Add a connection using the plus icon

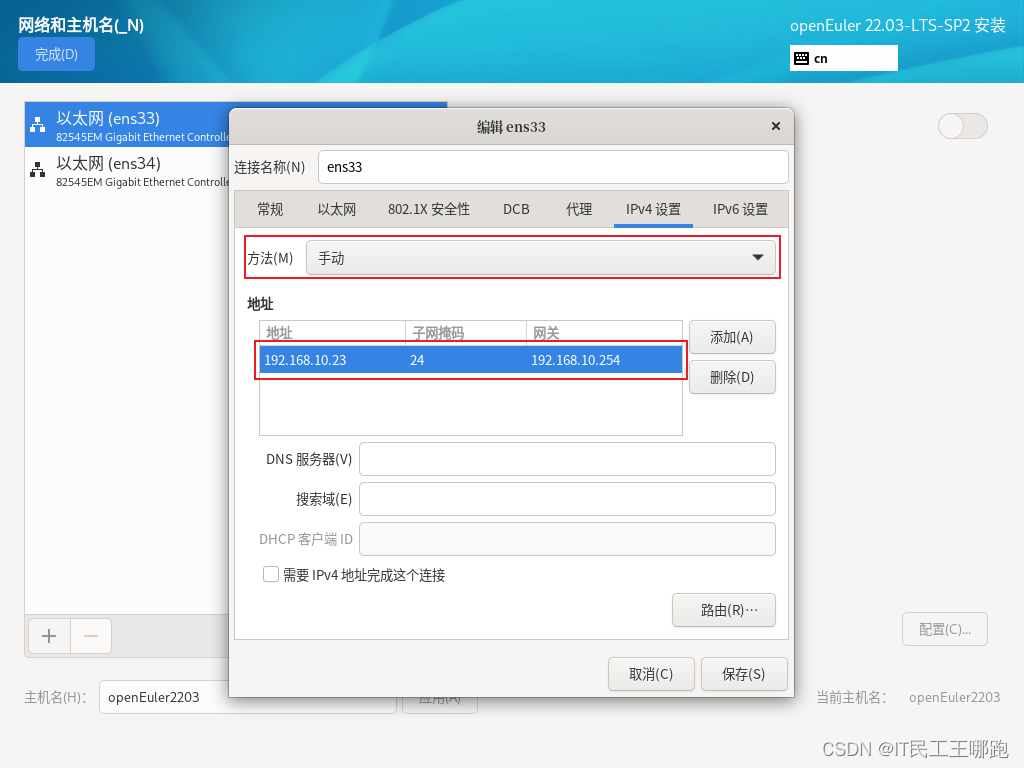(48, 636)
